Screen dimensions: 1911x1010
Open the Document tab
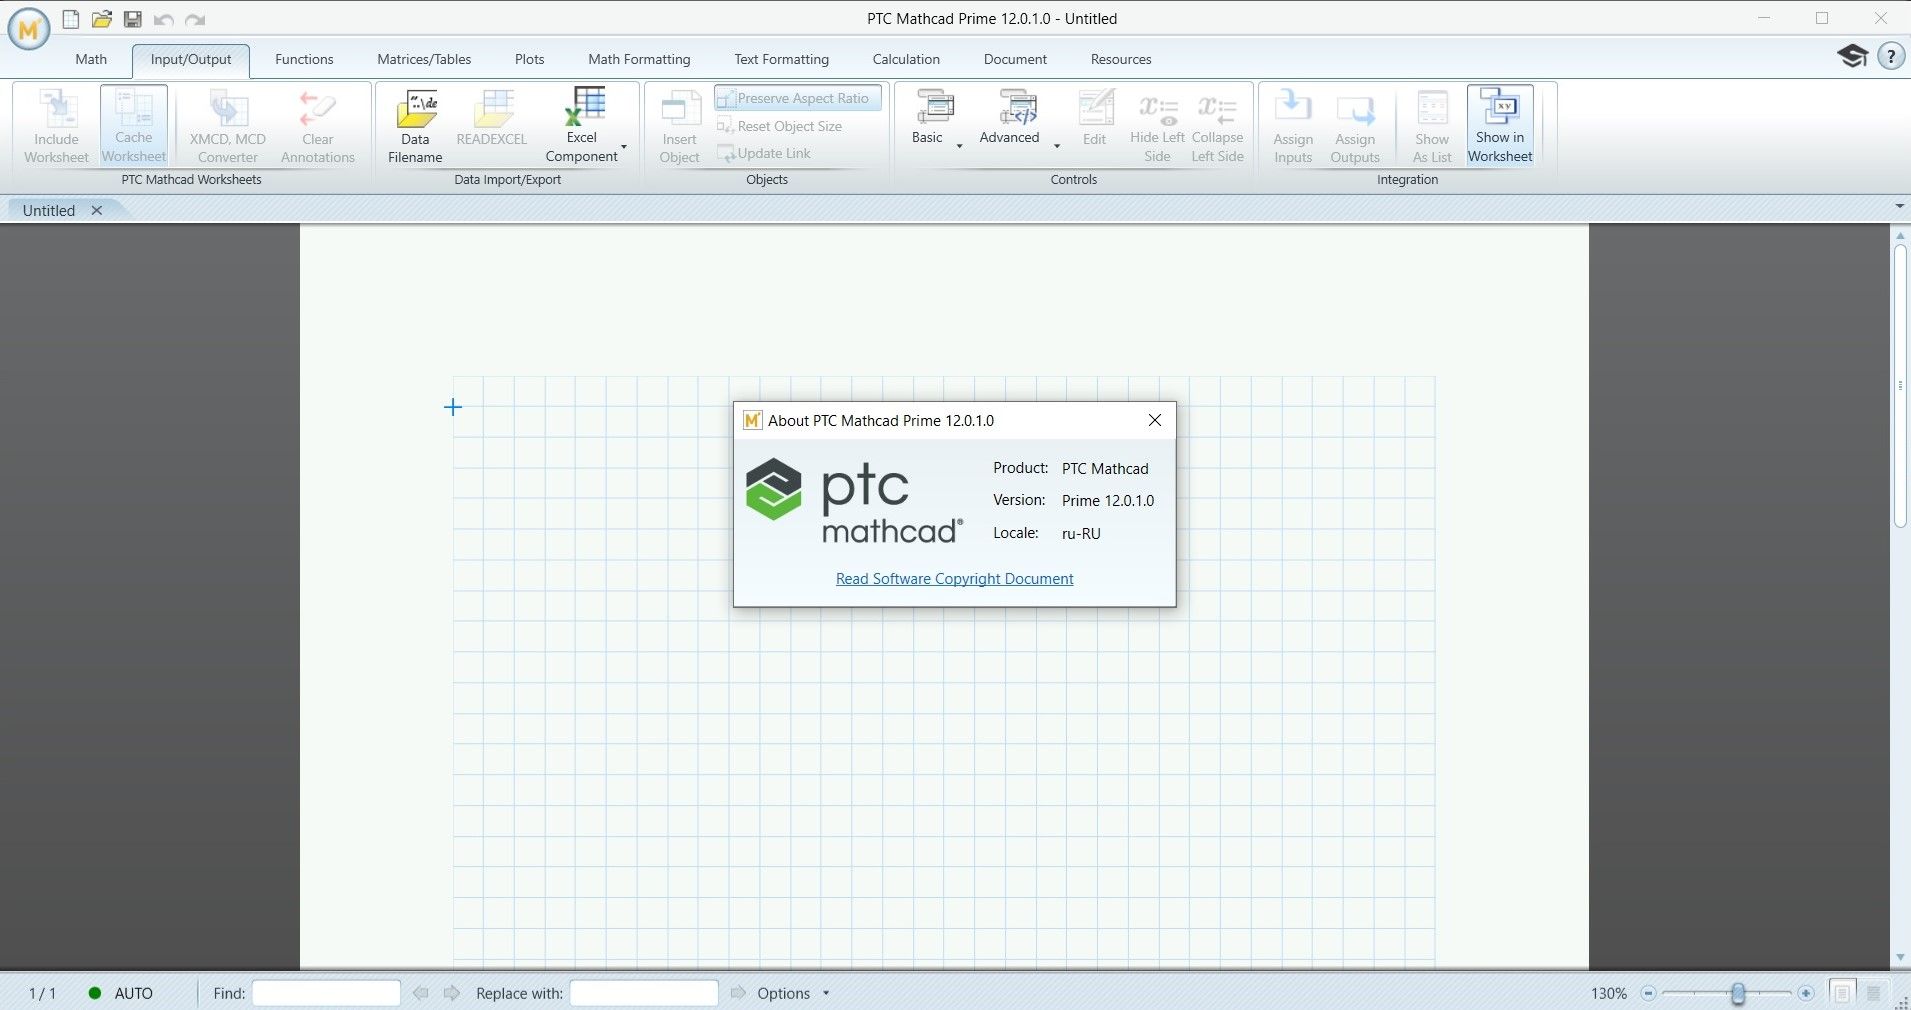[1015, 59]
